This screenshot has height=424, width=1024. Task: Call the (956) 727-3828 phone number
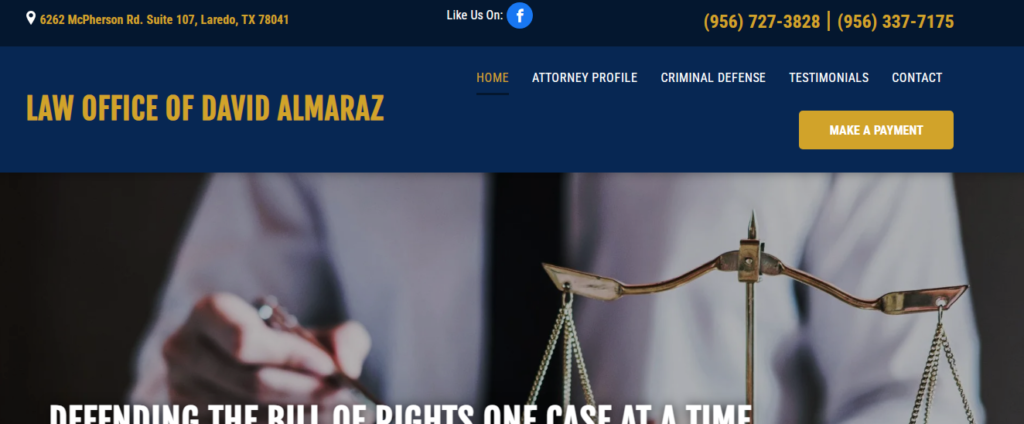point(761,22)
